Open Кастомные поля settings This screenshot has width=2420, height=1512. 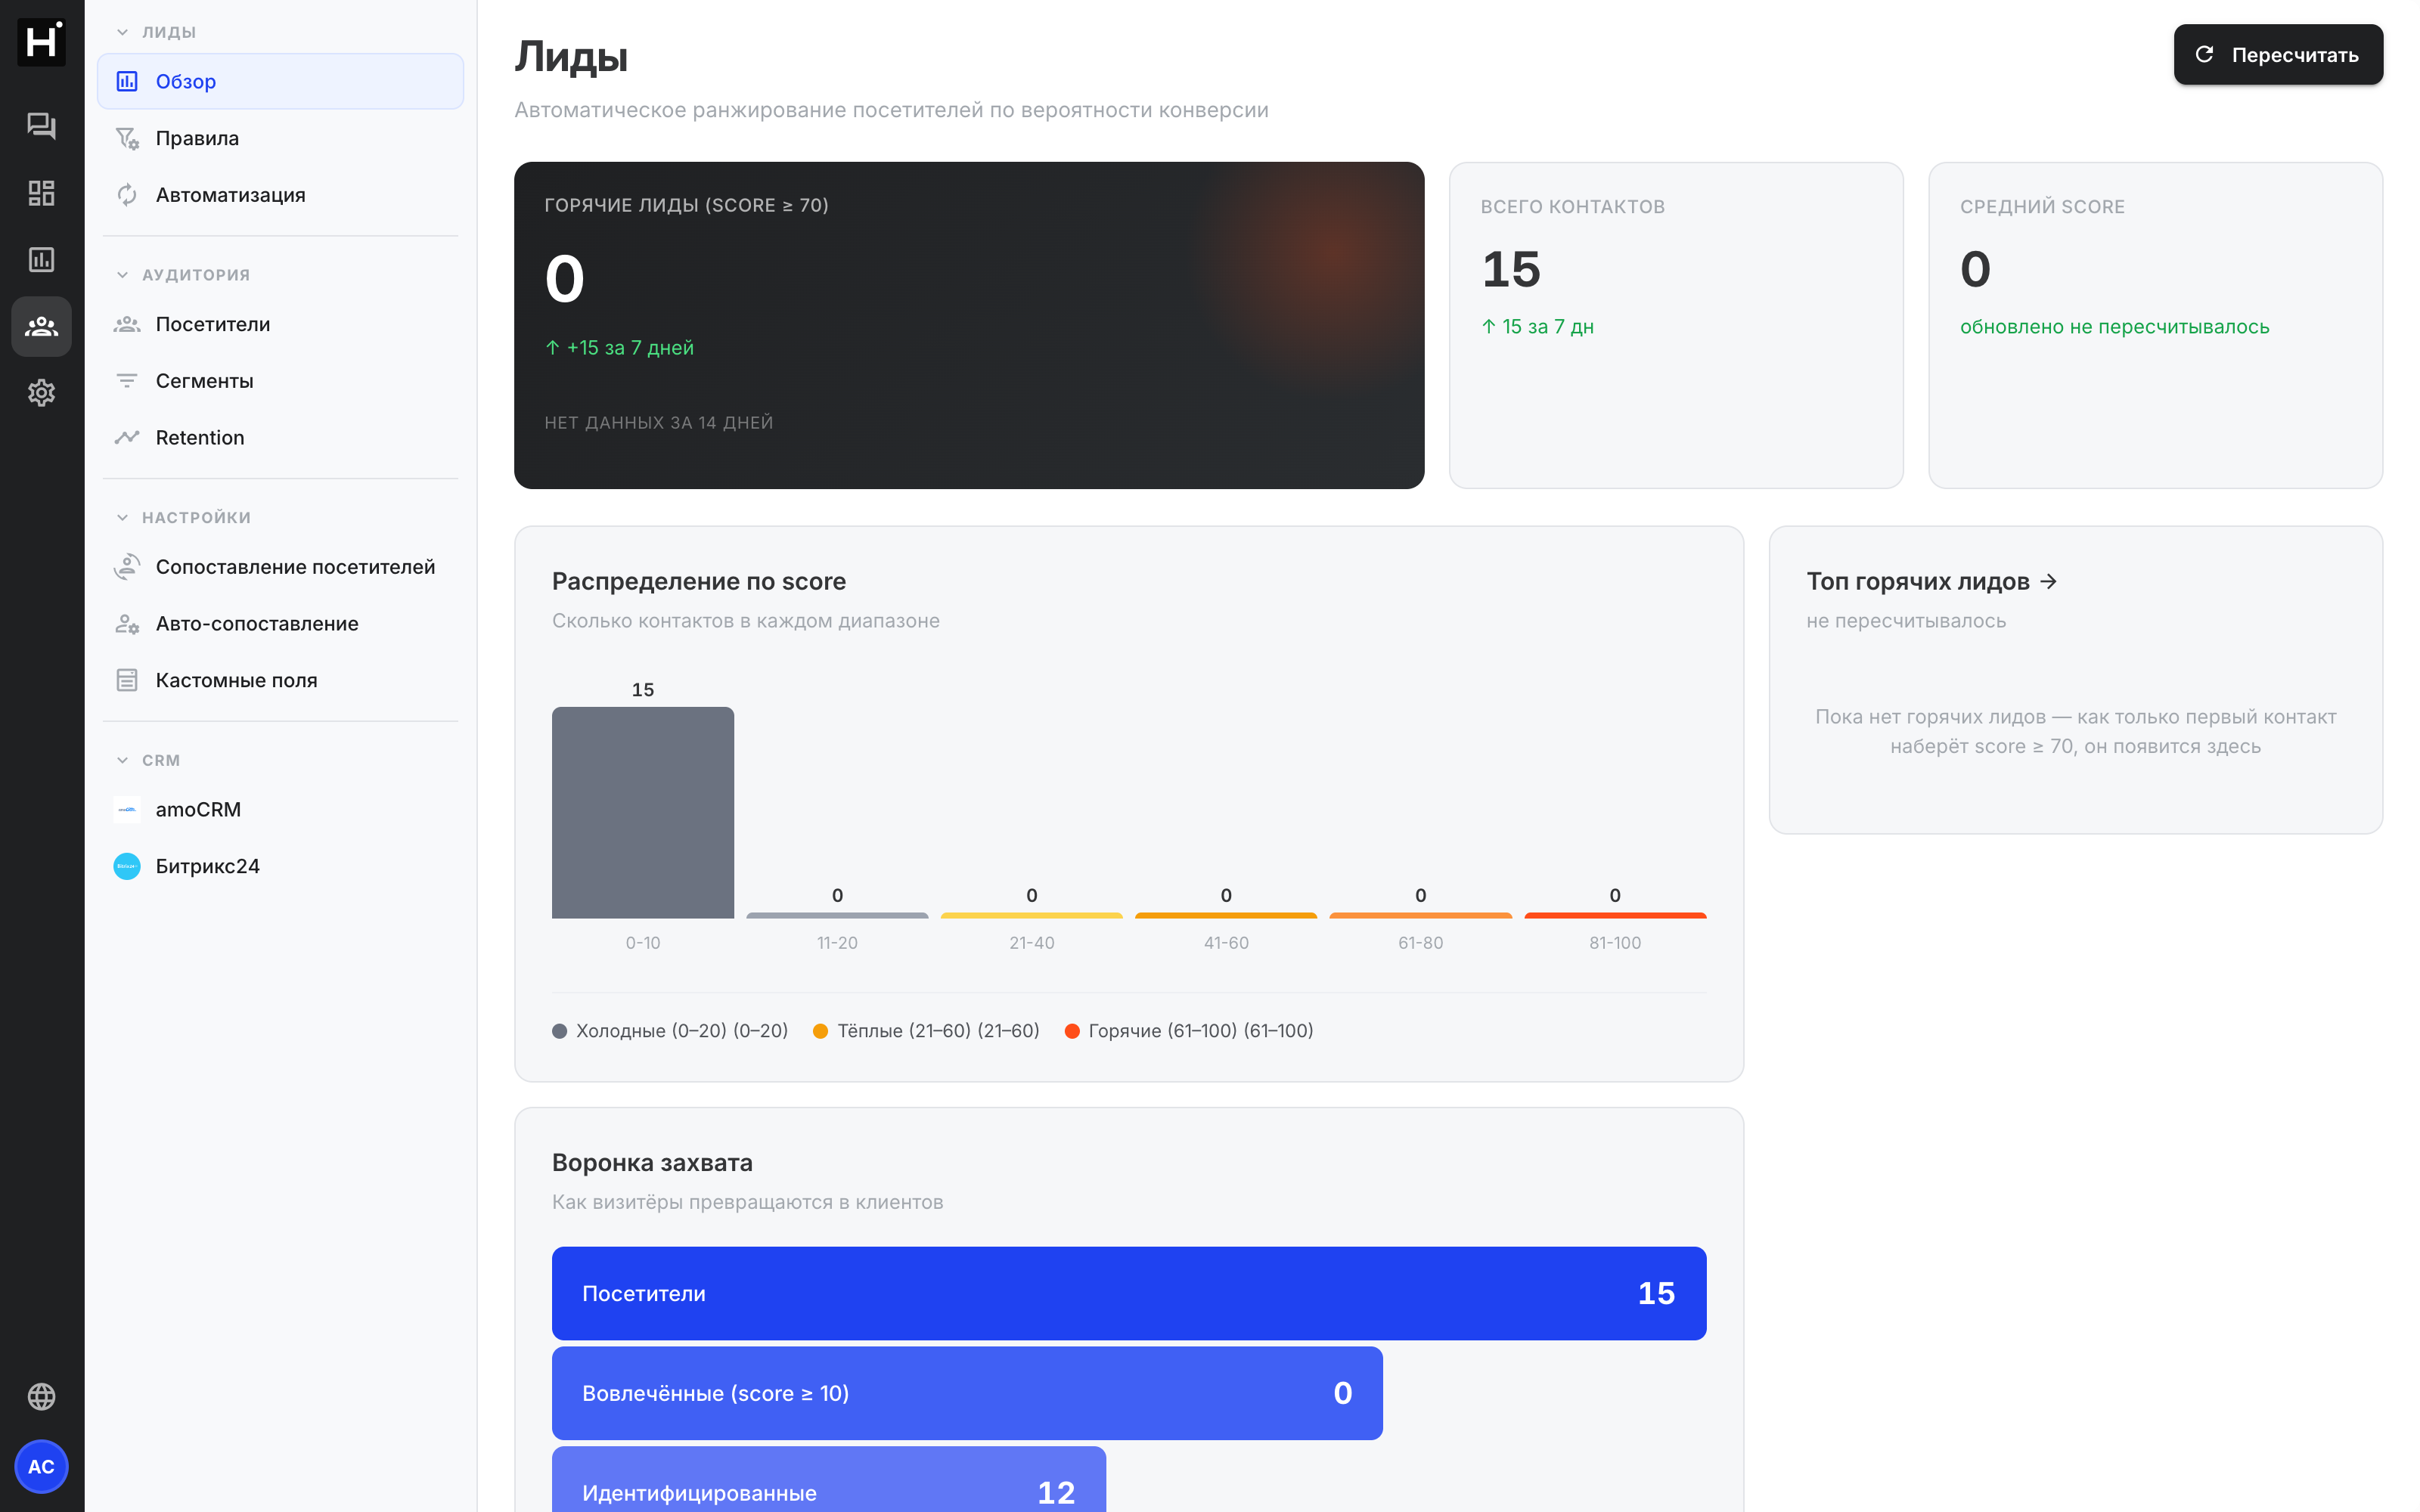(x=280, y=680)
